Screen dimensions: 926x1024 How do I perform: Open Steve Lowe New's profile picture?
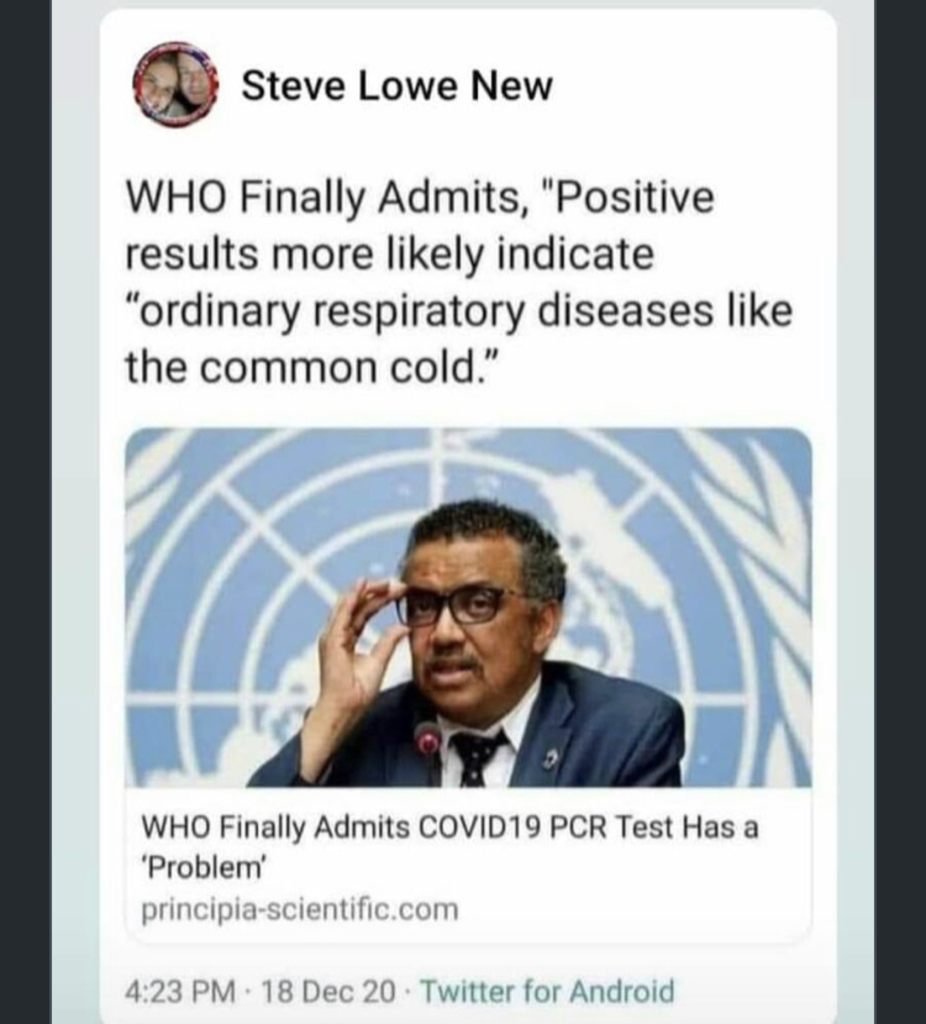tap(174, 84)
